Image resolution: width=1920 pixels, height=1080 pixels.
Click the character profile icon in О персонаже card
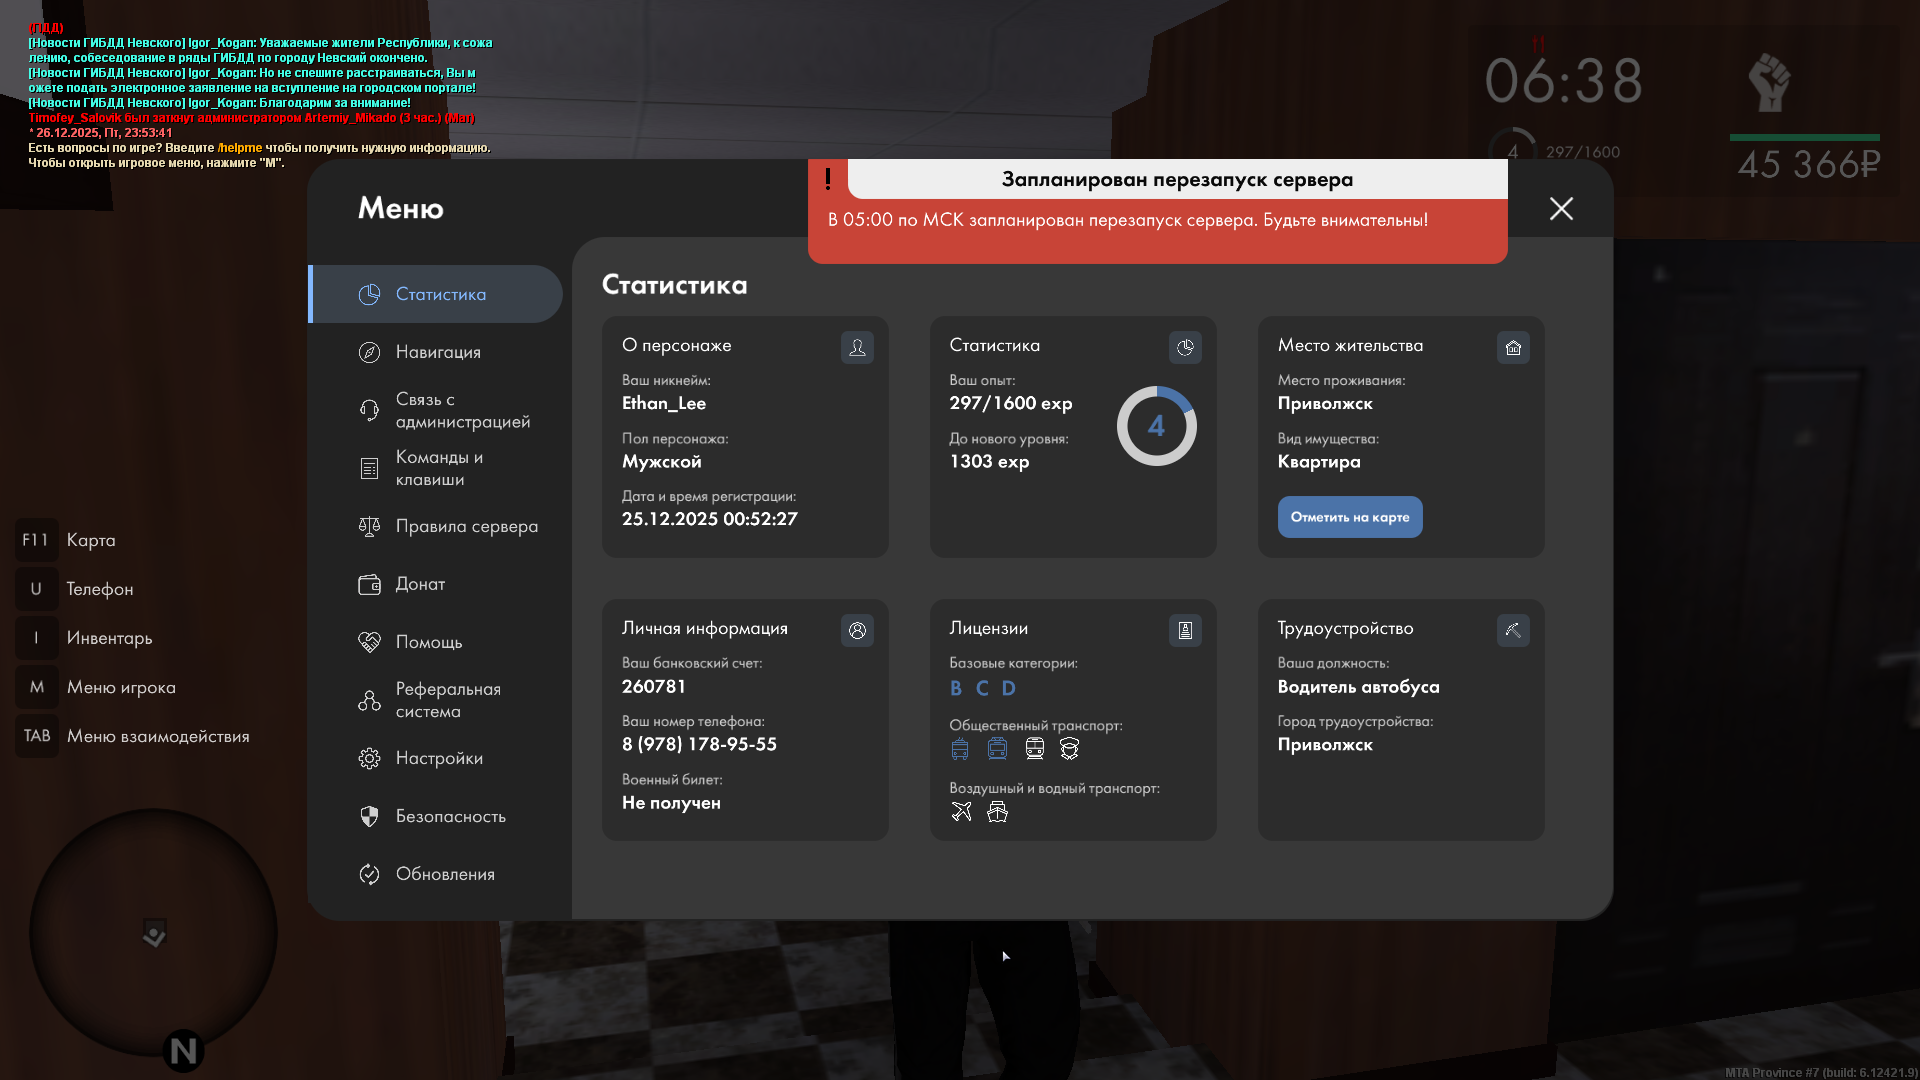pyautogui.click(x=857, y=347)
